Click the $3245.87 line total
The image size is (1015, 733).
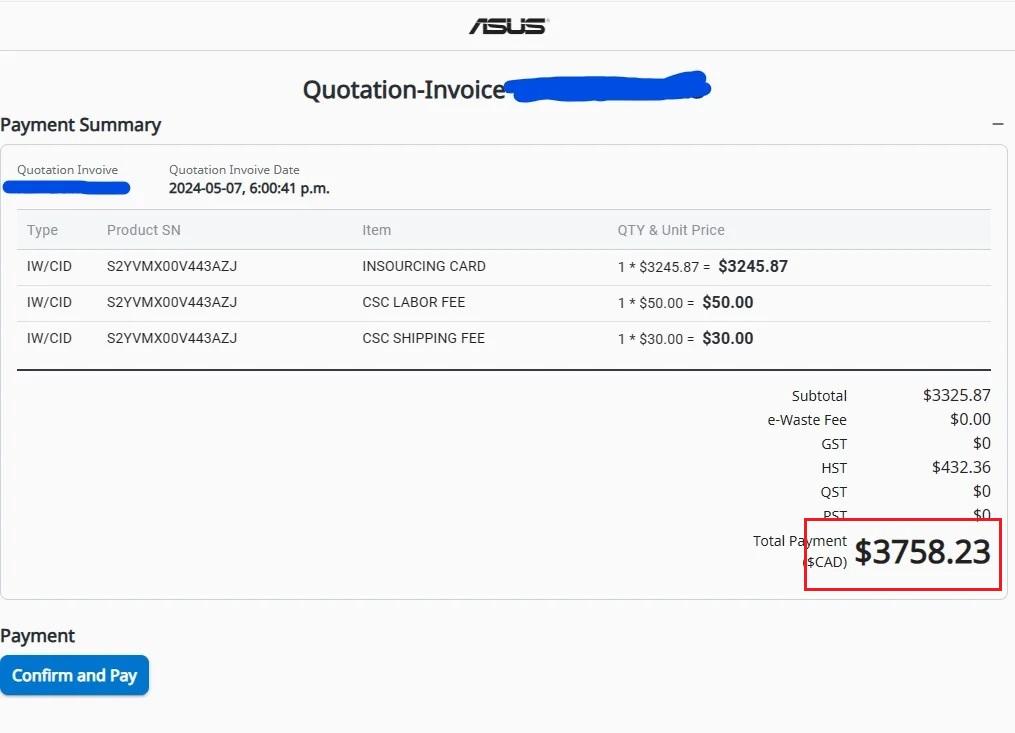(x=753, y=267)
